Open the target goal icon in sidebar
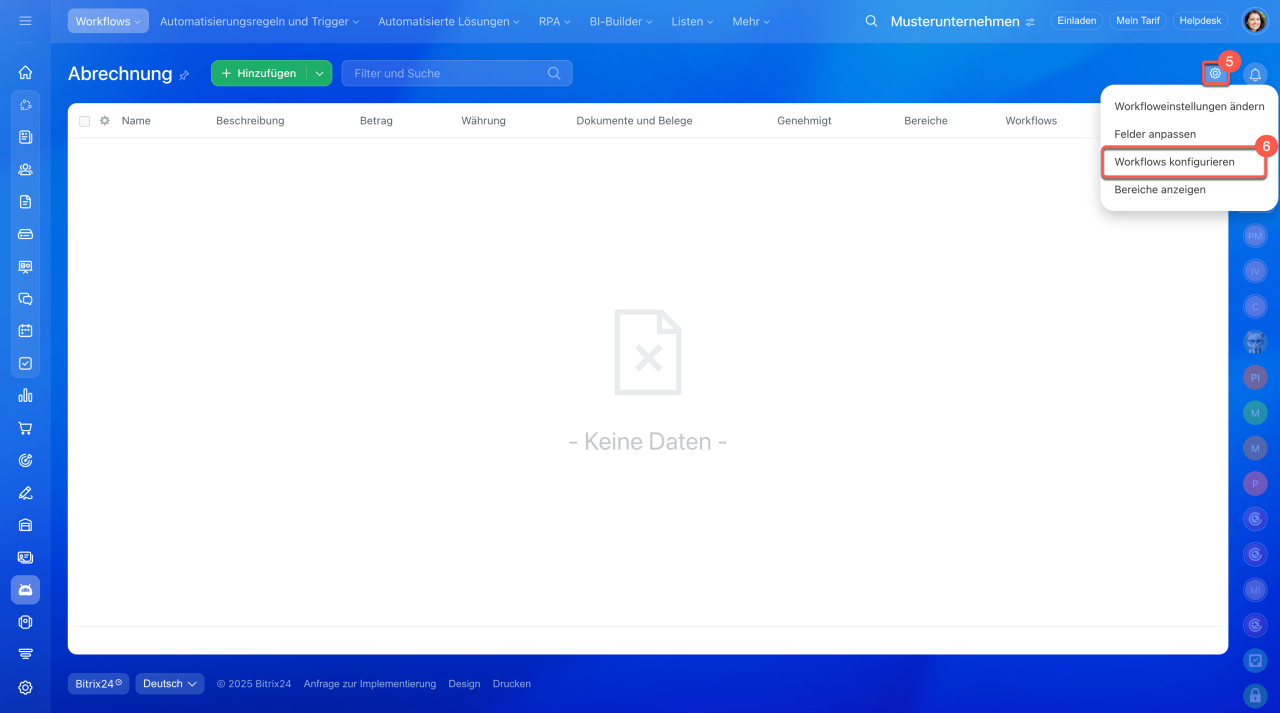 pos(25,460)
